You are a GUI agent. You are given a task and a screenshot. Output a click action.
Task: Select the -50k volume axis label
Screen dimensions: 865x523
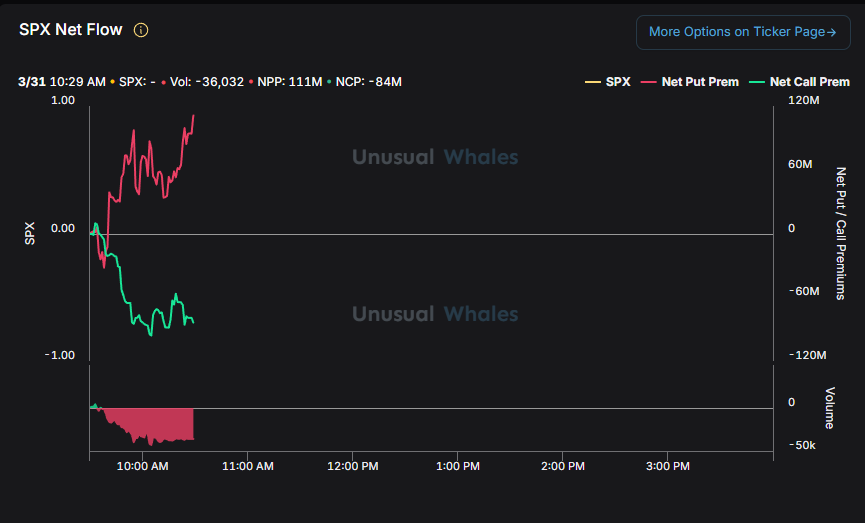pyautogui.click(x=802, y=445)
